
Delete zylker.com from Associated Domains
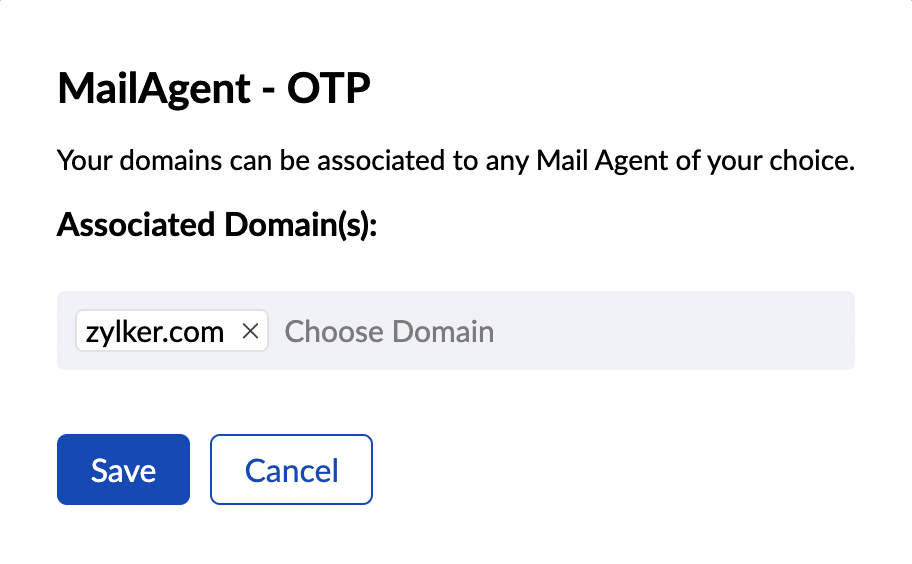[251, 332]
